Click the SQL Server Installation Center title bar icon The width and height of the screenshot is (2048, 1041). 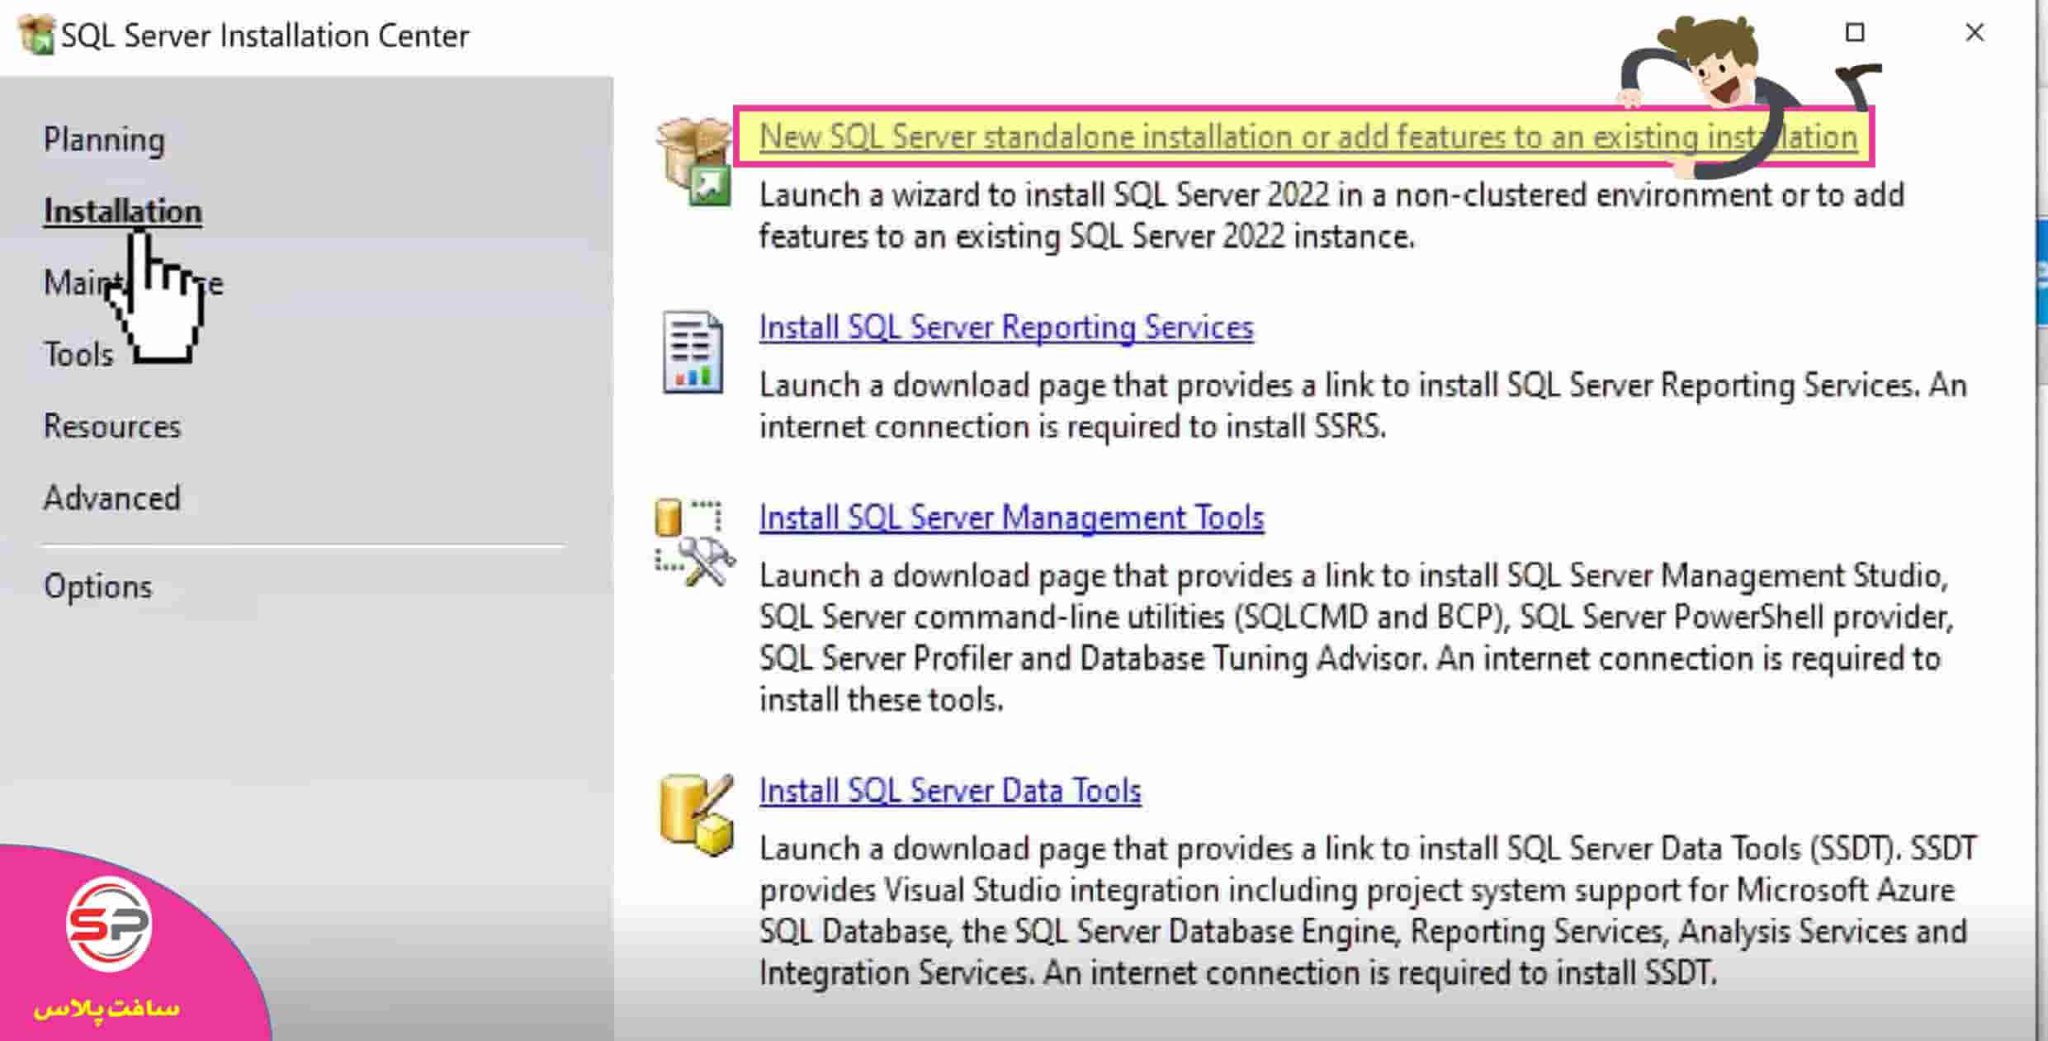click(34, 35)
